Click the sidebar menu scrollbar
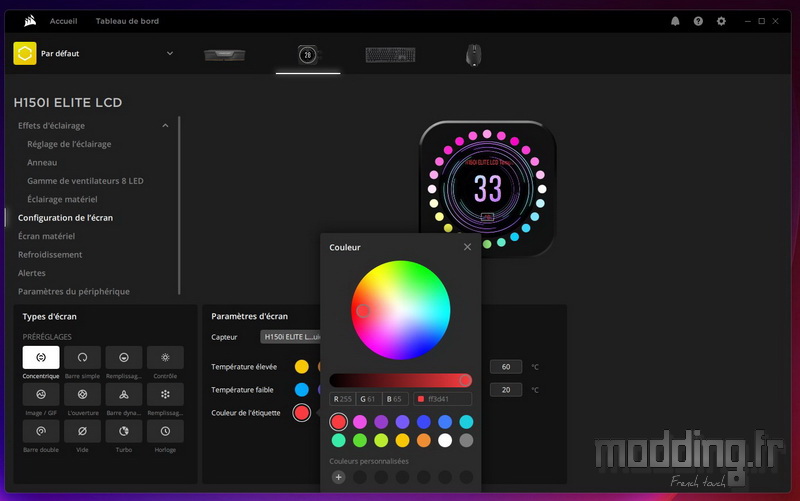The height and width of the screenshot is (501, 800). click(179, 205)
